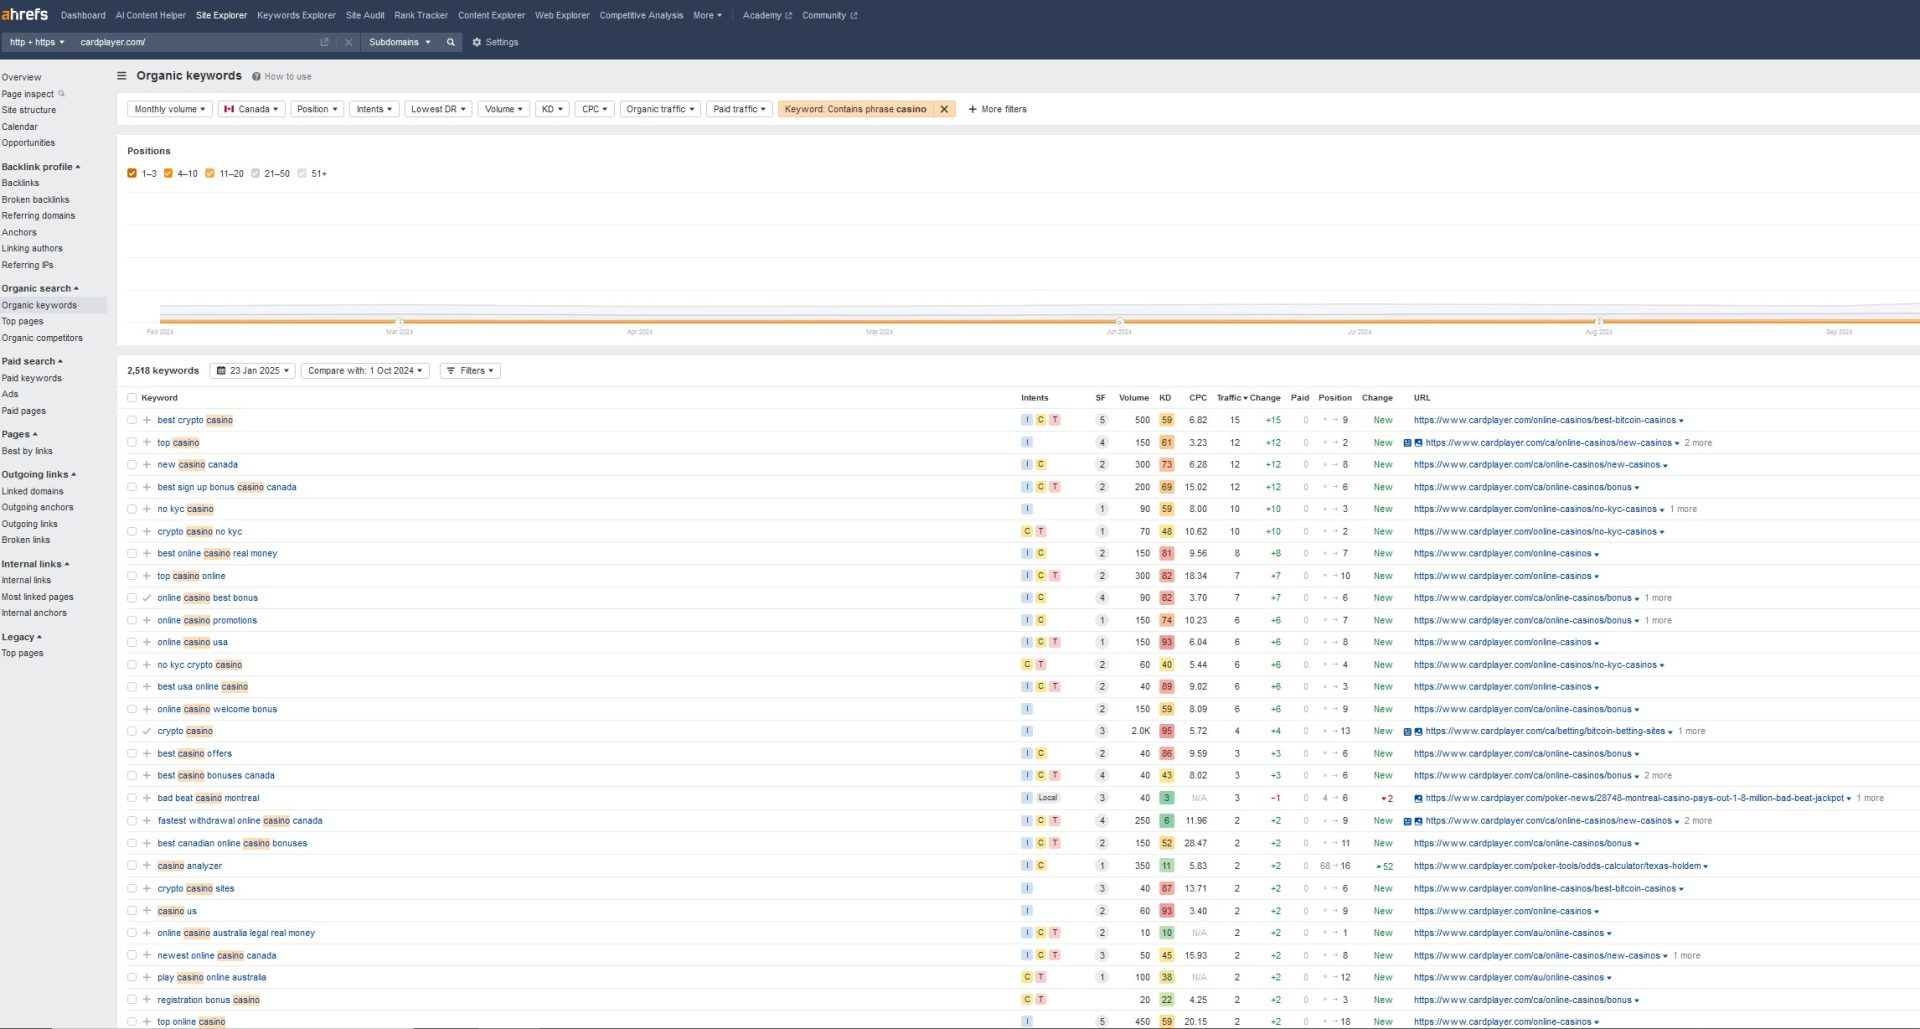The width and height of the screenshot is (1920, 1029).
Task: Click image pack icon in 'crypto casino' row
Action: click(1418, 731)
